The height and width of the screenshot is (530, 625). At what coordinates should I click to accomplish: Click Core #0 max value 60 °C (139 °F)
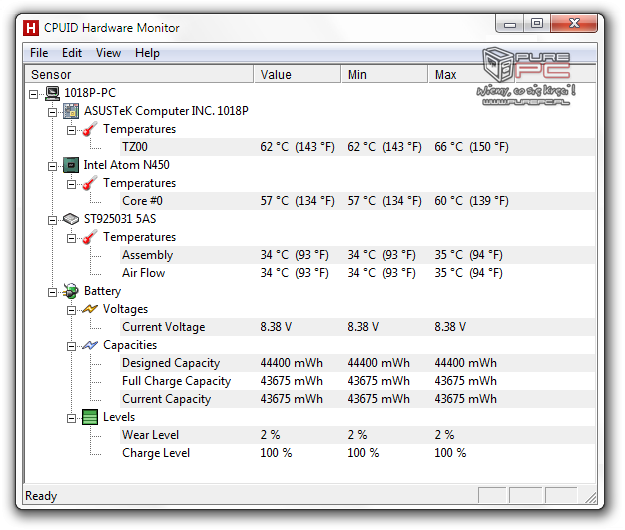click(472, 201)
